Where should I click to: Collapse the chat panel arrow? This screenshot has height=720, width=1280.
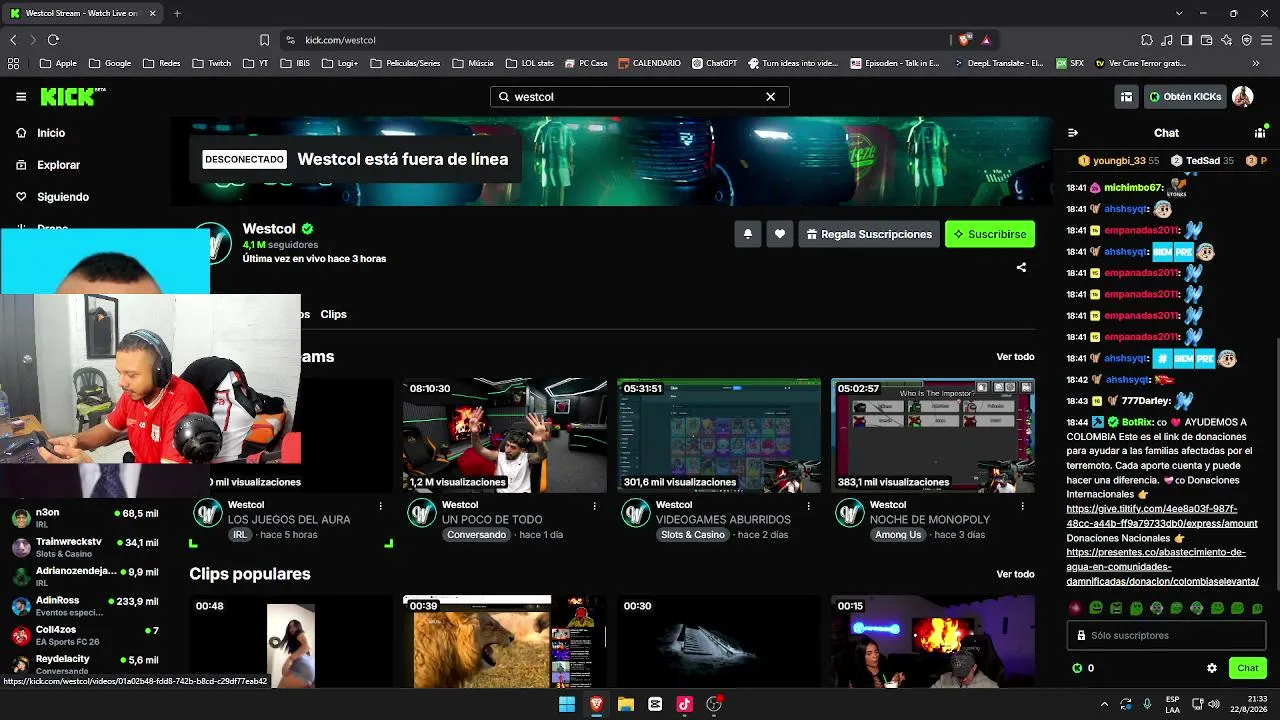(x=1073, y=133)
